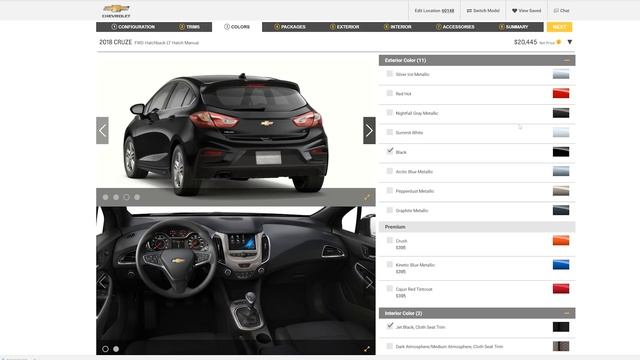The image size is (640, 360).
Task: Collapse the Interior Color section
Action: pyautogui.click(x=567, y=313)
